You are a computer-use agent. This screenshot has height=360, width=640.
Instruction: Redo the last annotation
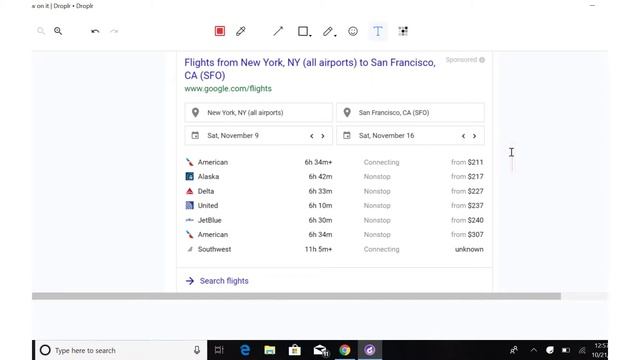[x=114, y=31]
